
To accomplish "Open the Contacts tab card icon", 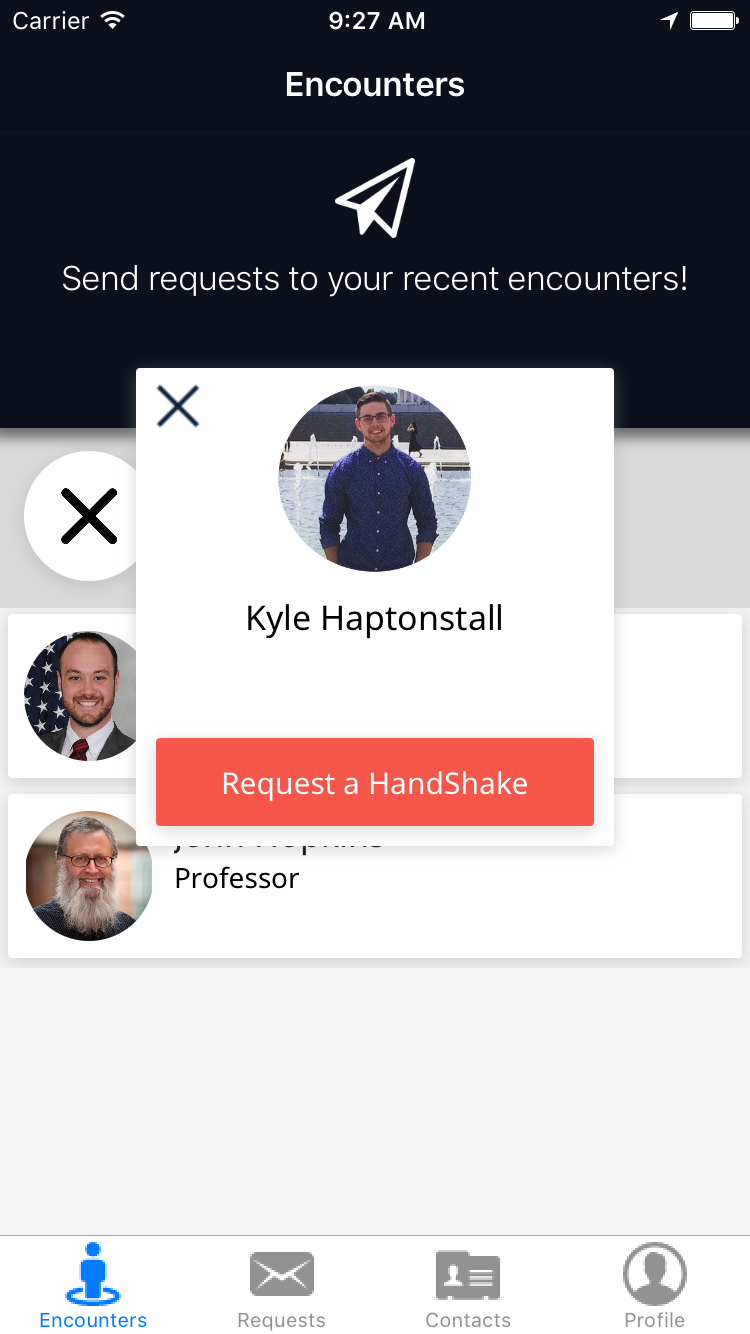I will click(468, 1274).
